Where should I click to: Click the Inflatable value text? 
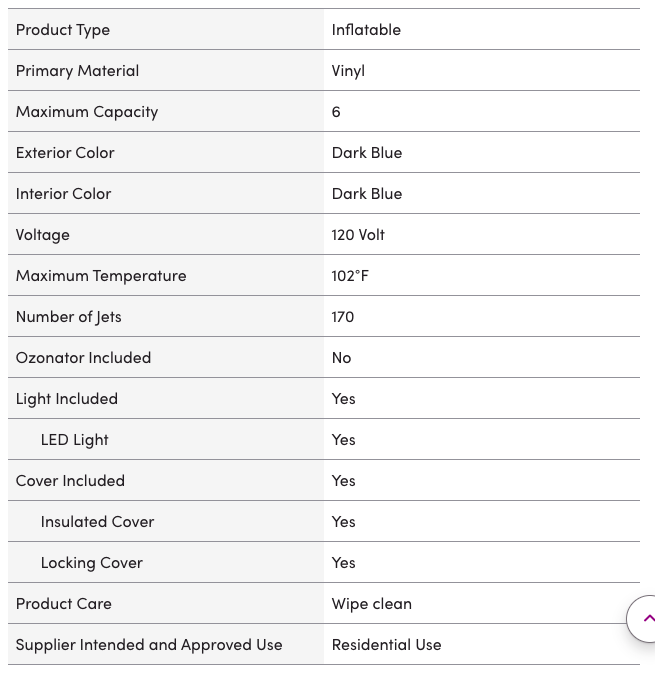coord(366,30)
